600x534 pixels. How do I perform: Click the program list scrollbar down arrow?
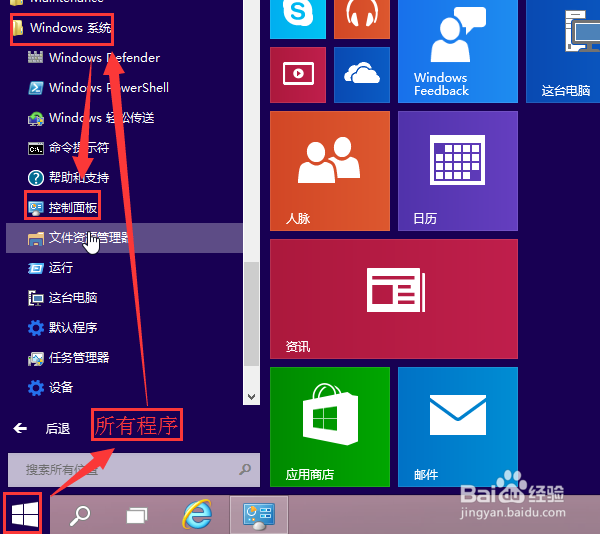(251, 397)
